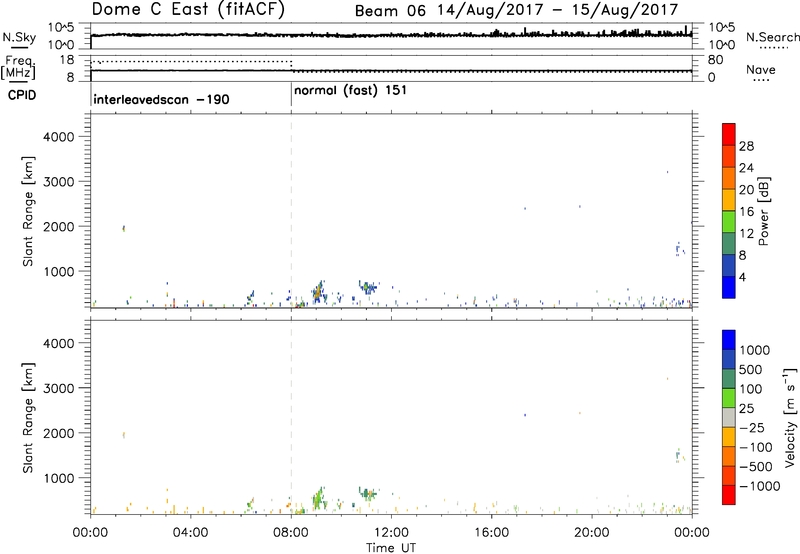Pick the power swatch between 20 and 24
Screen dimensions: 800x554
729,179
